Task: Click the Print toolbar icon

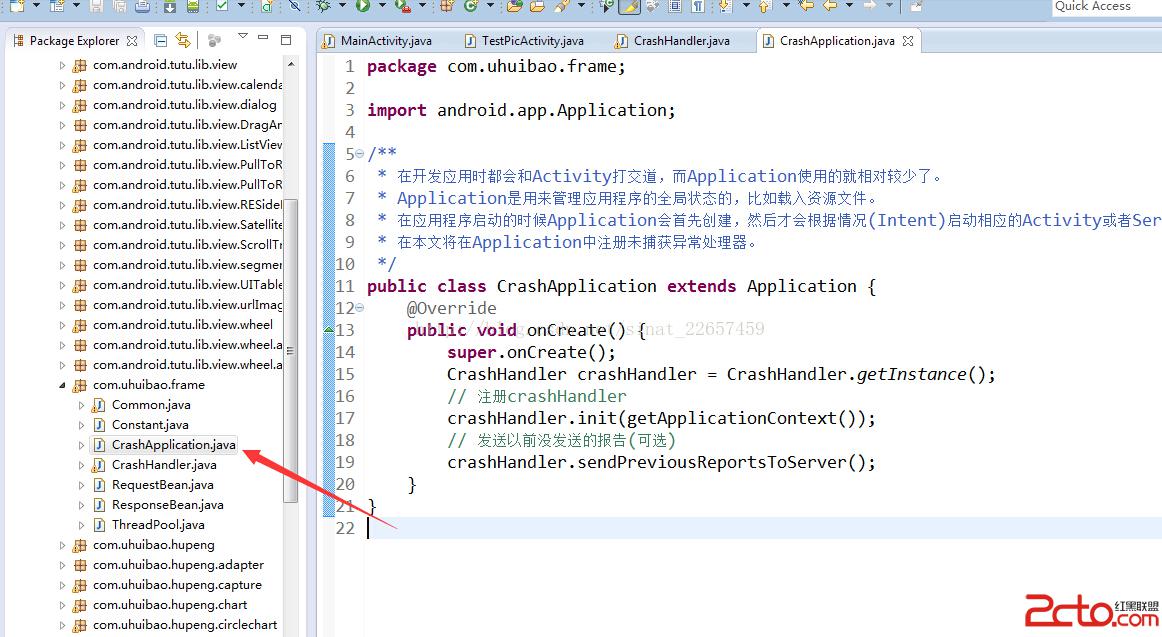Action: [142, 6]
